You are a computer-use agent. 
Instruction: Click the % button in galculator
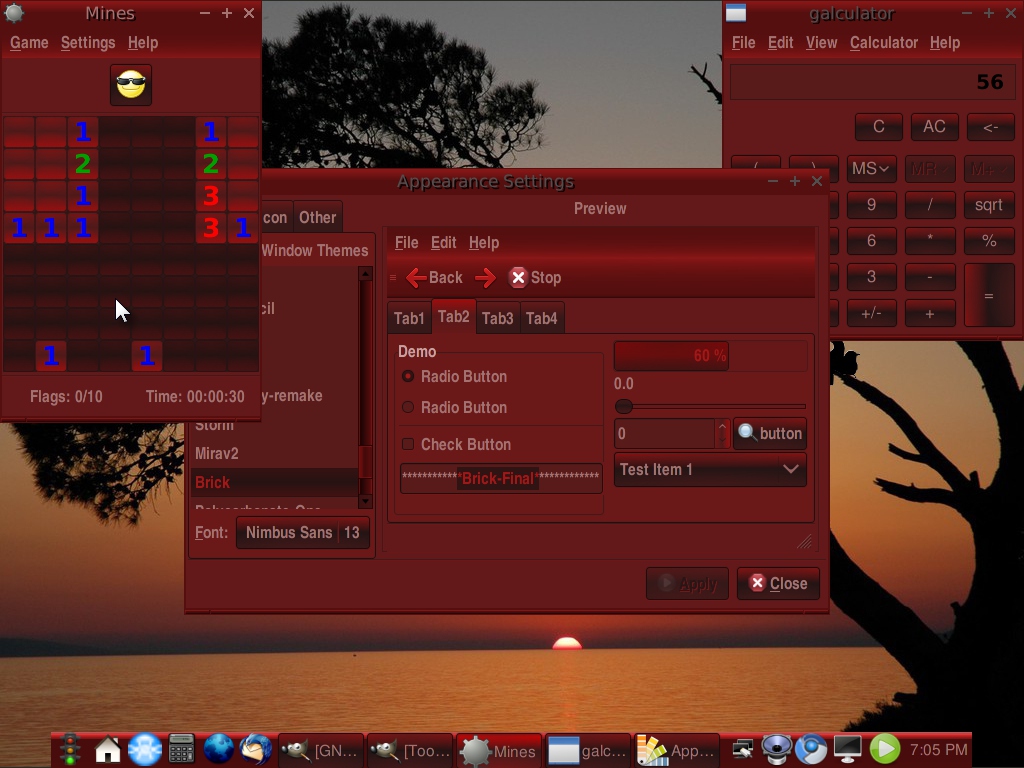point(989,241)
